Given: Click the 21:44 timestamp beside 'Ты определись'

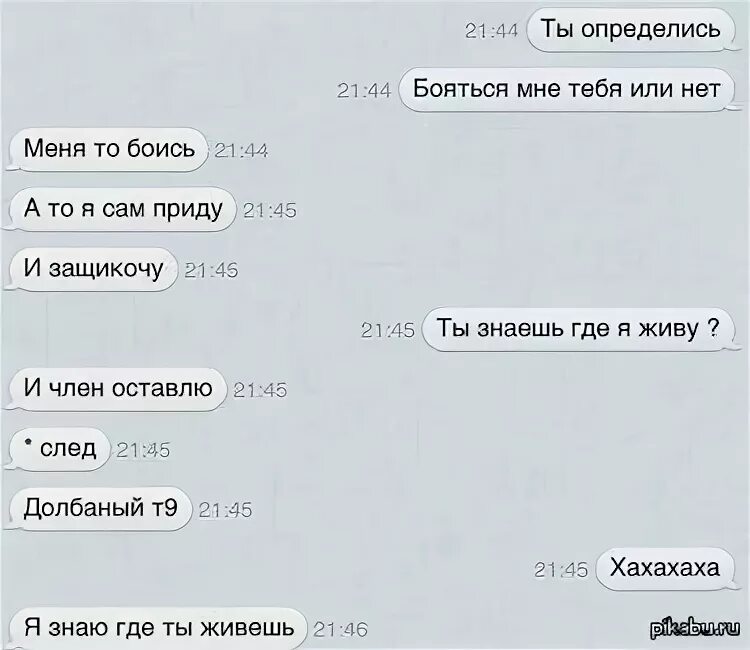Looking at the screenshot, I should (491, 31).
